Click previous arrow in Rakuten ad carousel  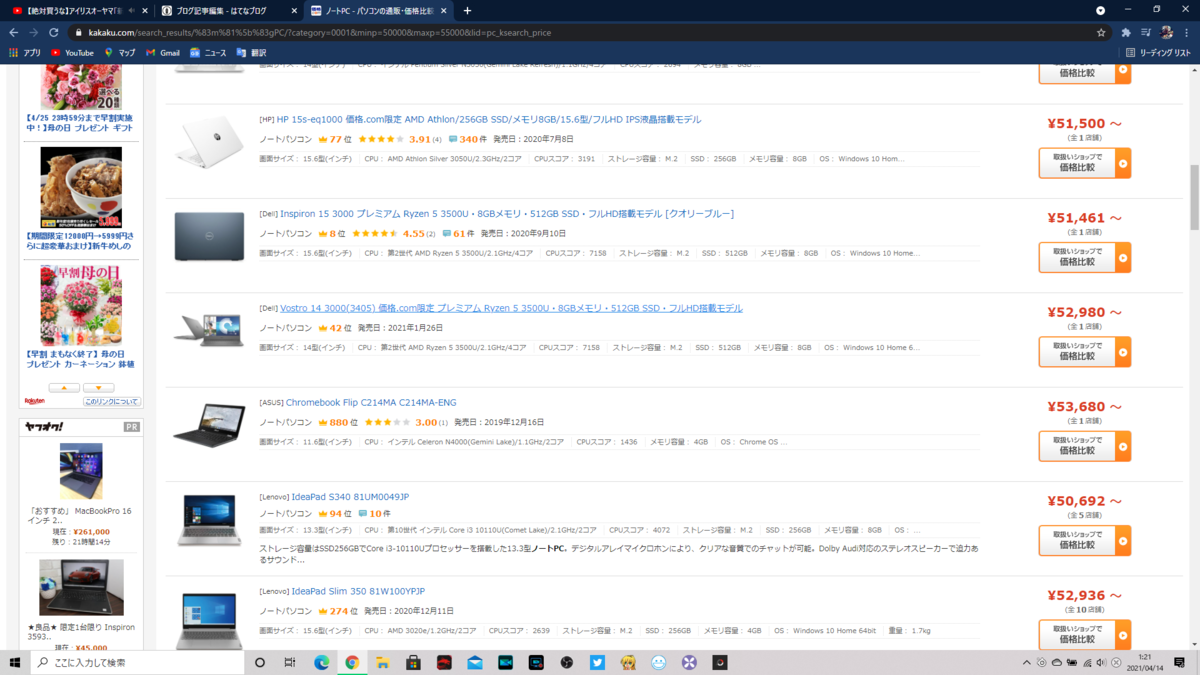coord(64,388)
